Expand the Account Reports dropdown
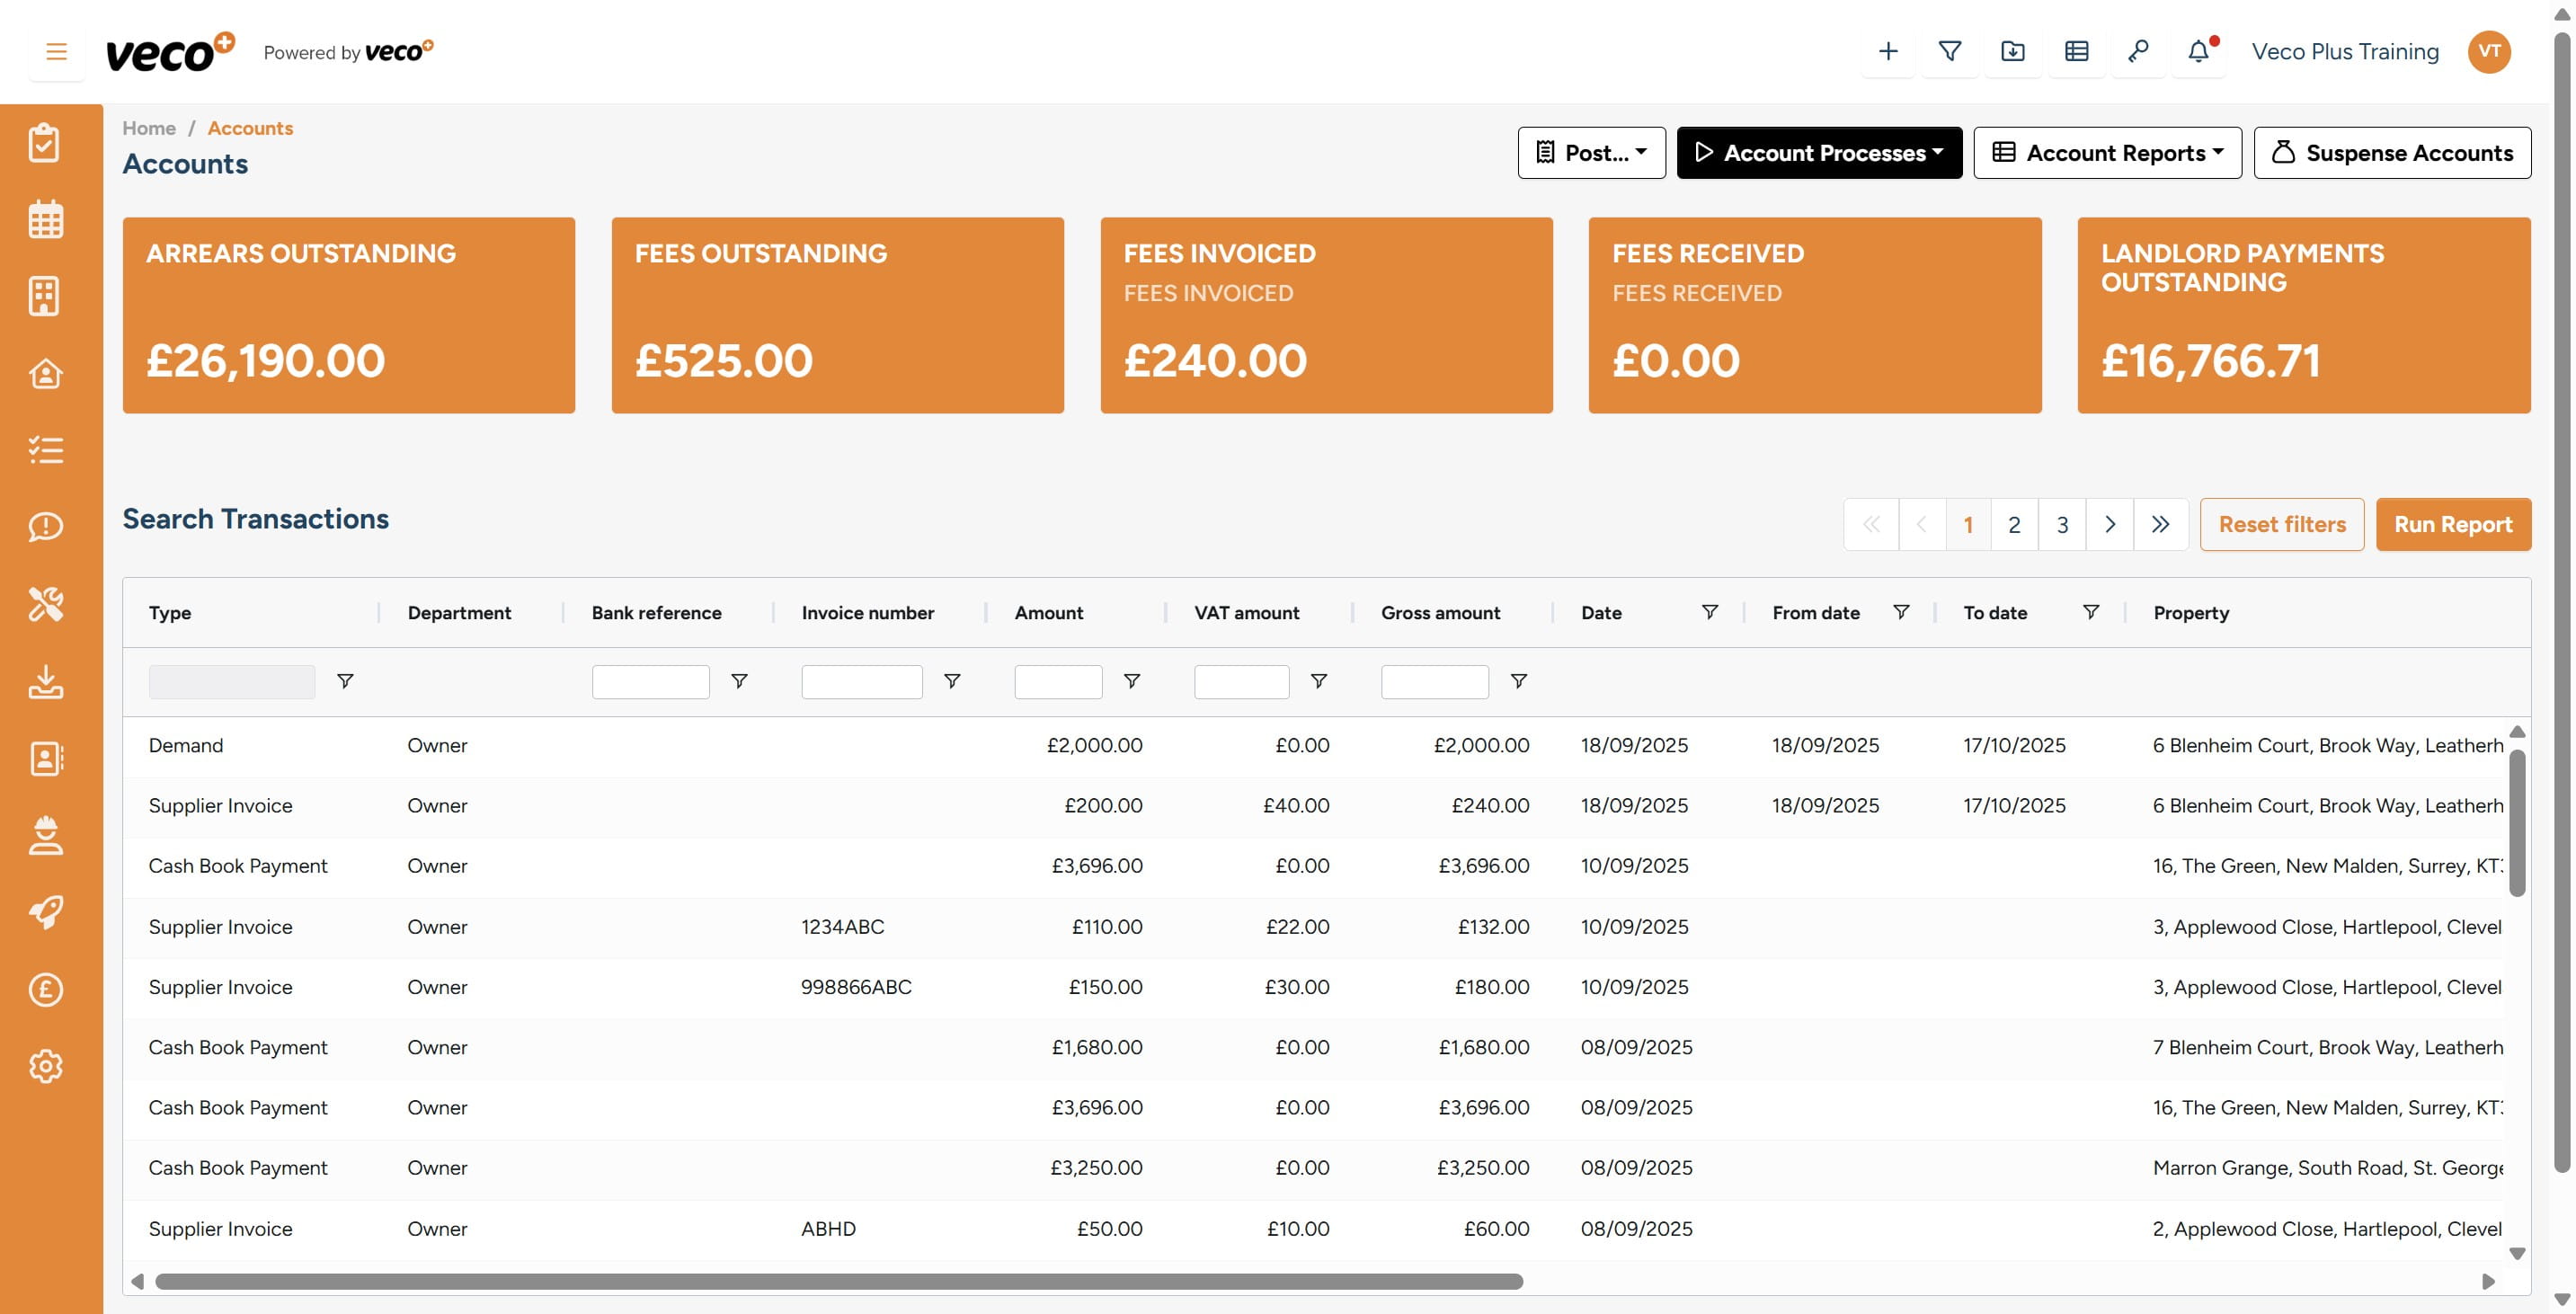 2107,153
